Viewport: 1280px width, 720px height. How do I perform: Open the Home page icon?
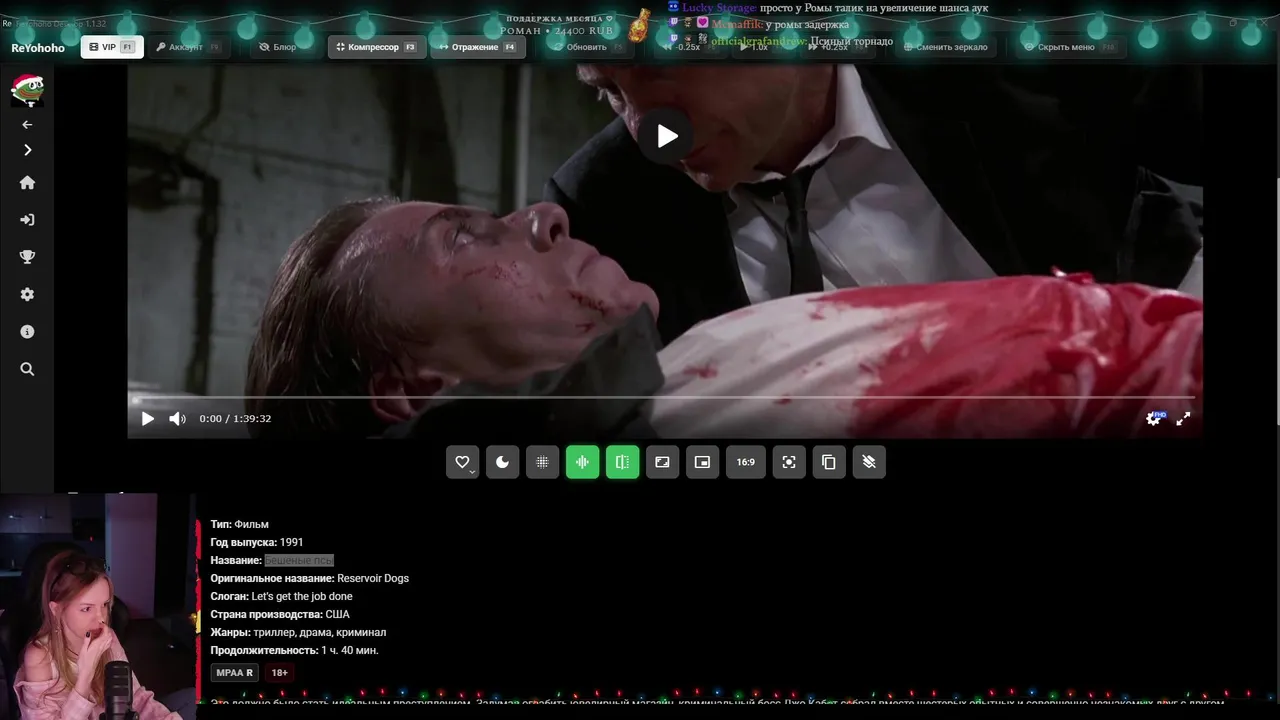point(27,183)
